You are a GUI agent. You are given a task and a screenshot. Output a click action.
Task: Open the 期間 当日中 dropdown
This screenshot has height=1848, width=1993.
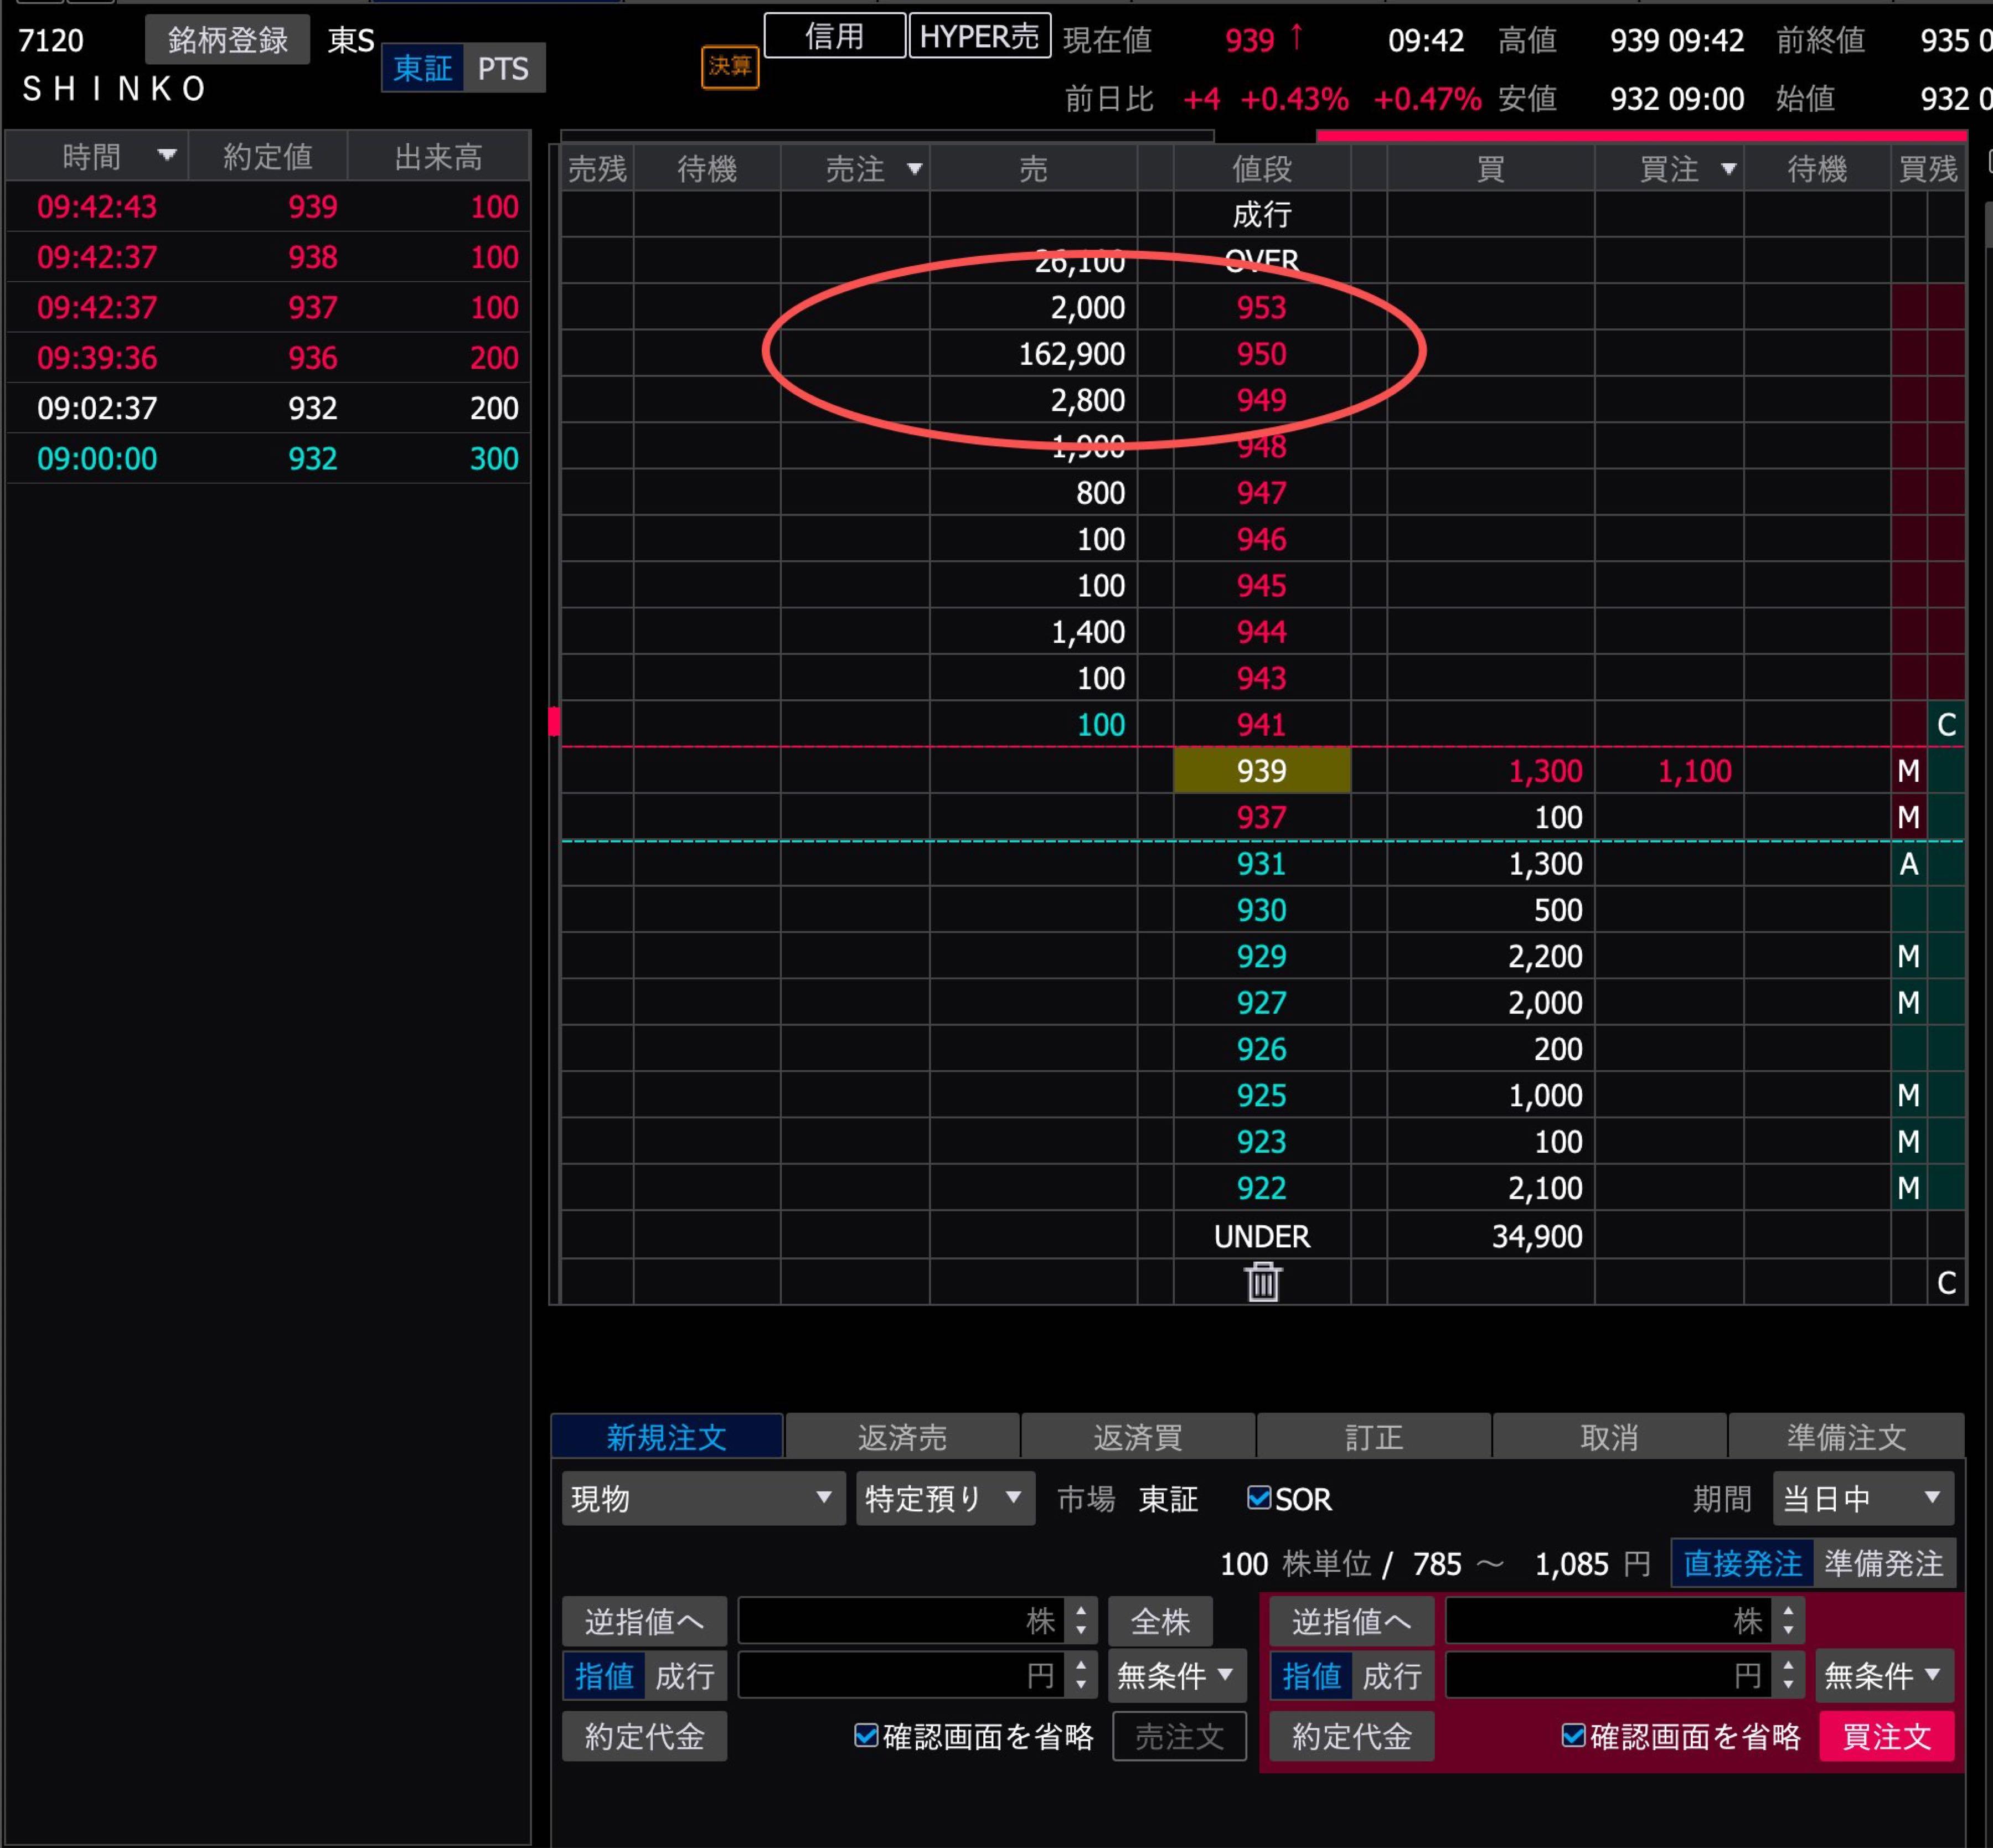click(1863, 1498)
